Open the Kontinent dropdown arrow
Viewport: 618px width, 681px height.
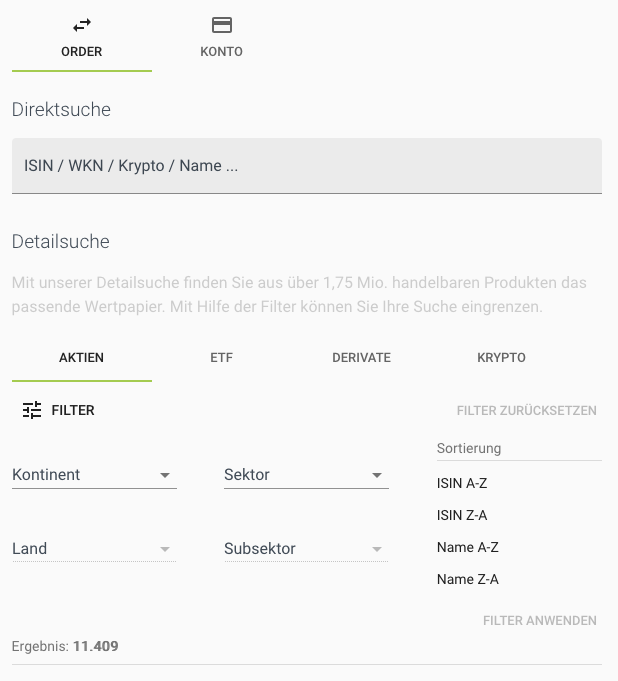pyautogui.click(x=165, y=476)
